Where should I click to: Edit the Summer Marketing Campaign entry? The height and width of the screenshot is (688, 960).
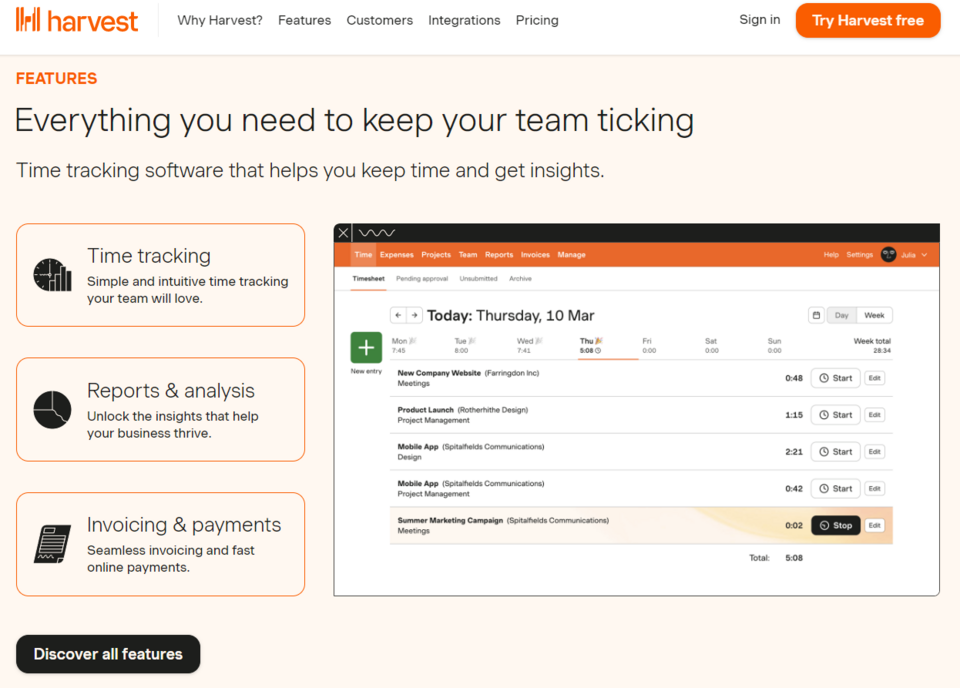pos(875,525)
